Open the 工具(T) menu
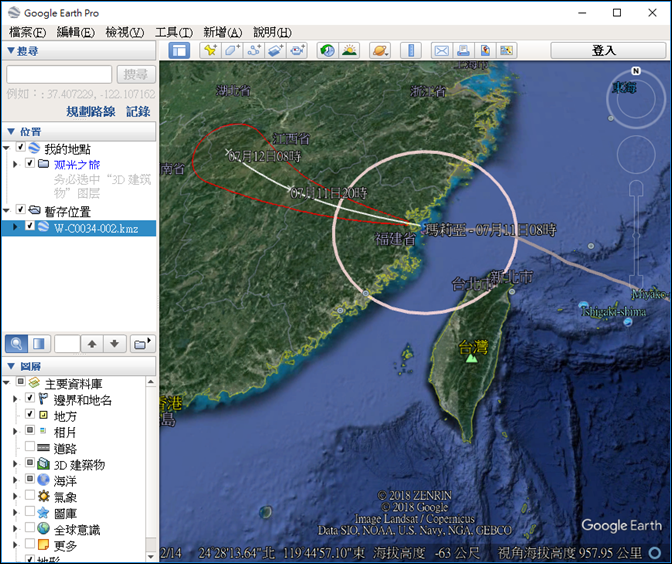Screen dimensions: 672x564 click(174, 32)
